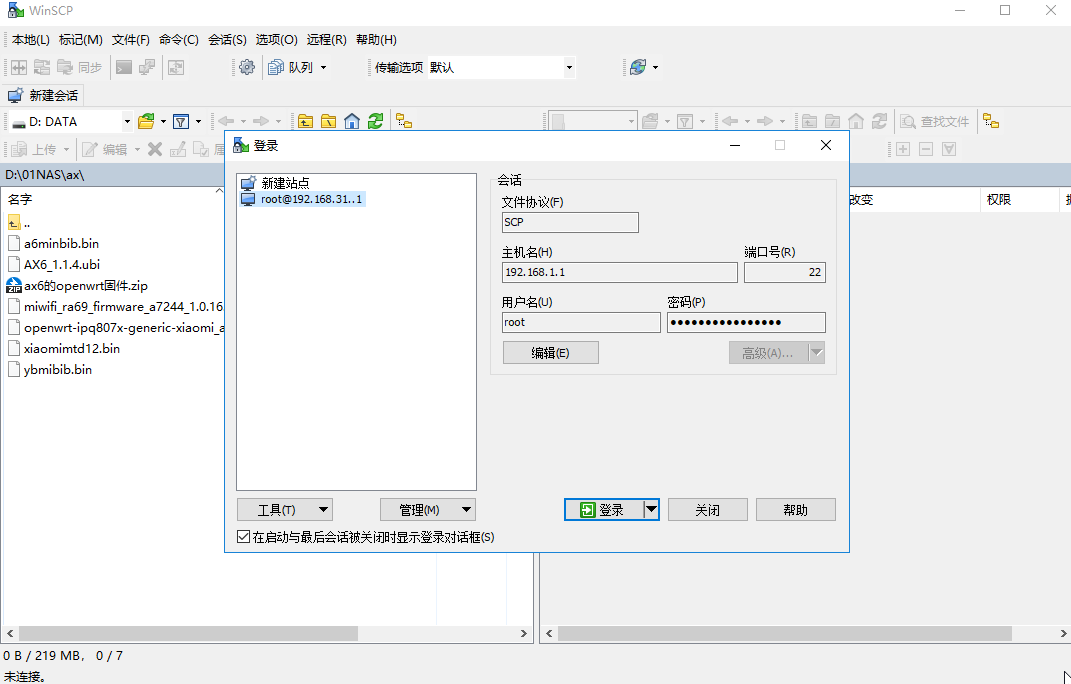Sort local files by 名字 column header
Viewport: 1071px width, 684px height.
113,200
